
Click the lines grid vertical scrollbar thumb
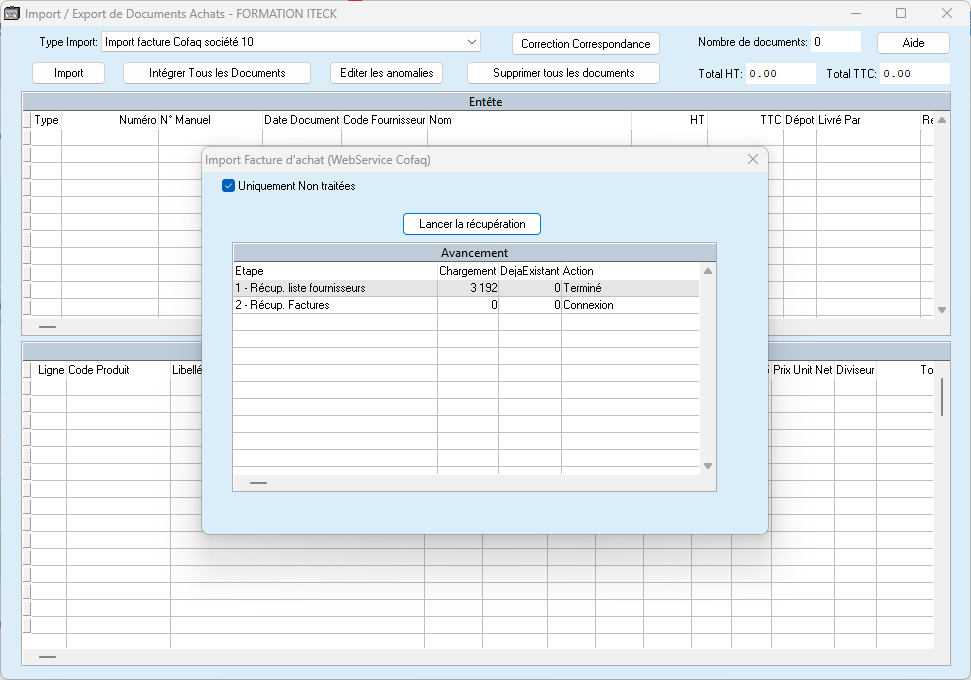coord(942,396)
